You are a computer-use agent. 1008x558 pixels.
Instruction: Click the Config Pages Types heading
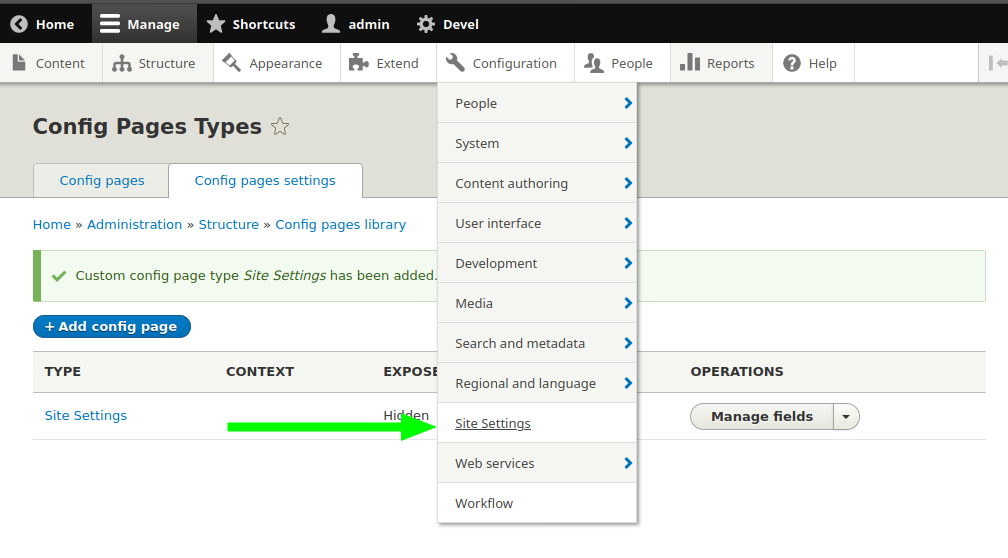pyautogui.click(x=147, y=127)
